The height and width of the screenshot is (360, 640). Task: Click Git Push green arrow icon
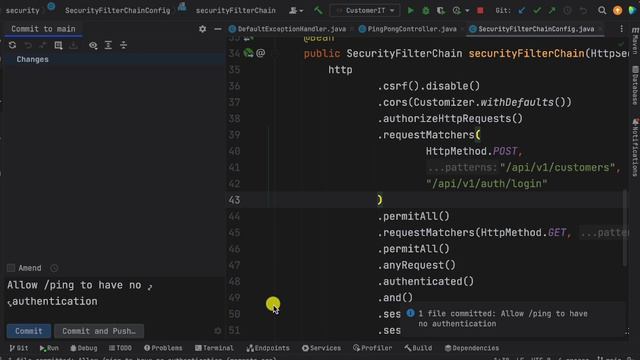click(552, 10)
